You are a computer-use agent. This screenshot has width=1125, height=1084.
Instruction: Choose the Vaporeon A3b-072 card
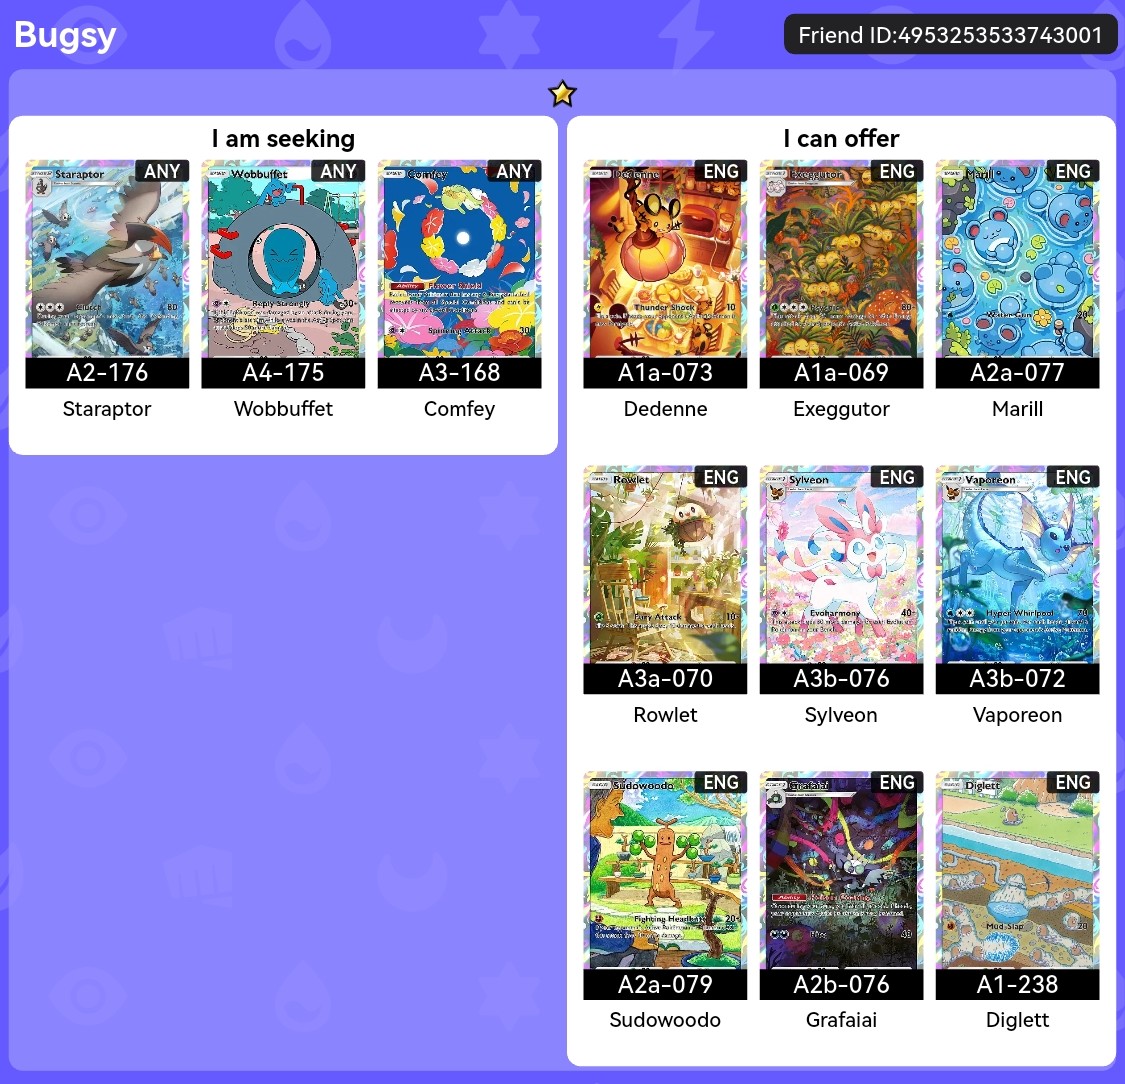point(1017,580)
